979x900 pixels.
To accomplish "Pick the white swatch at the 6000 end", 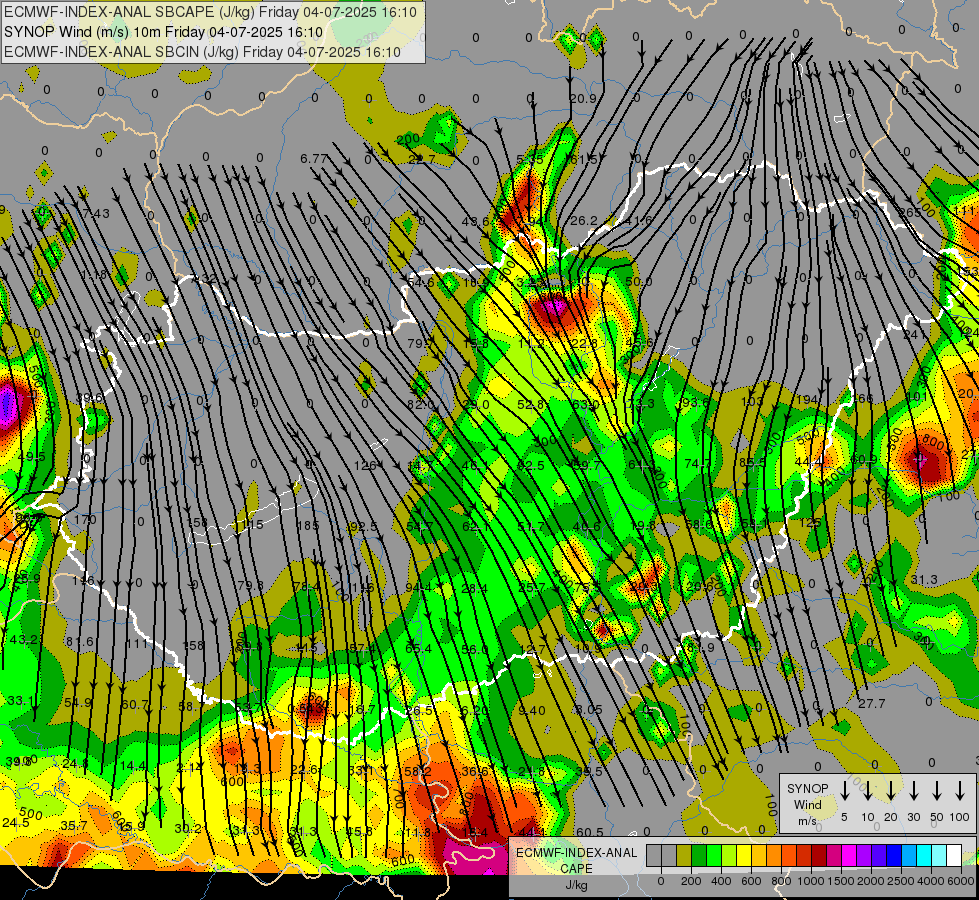I will tap(955, 856).
